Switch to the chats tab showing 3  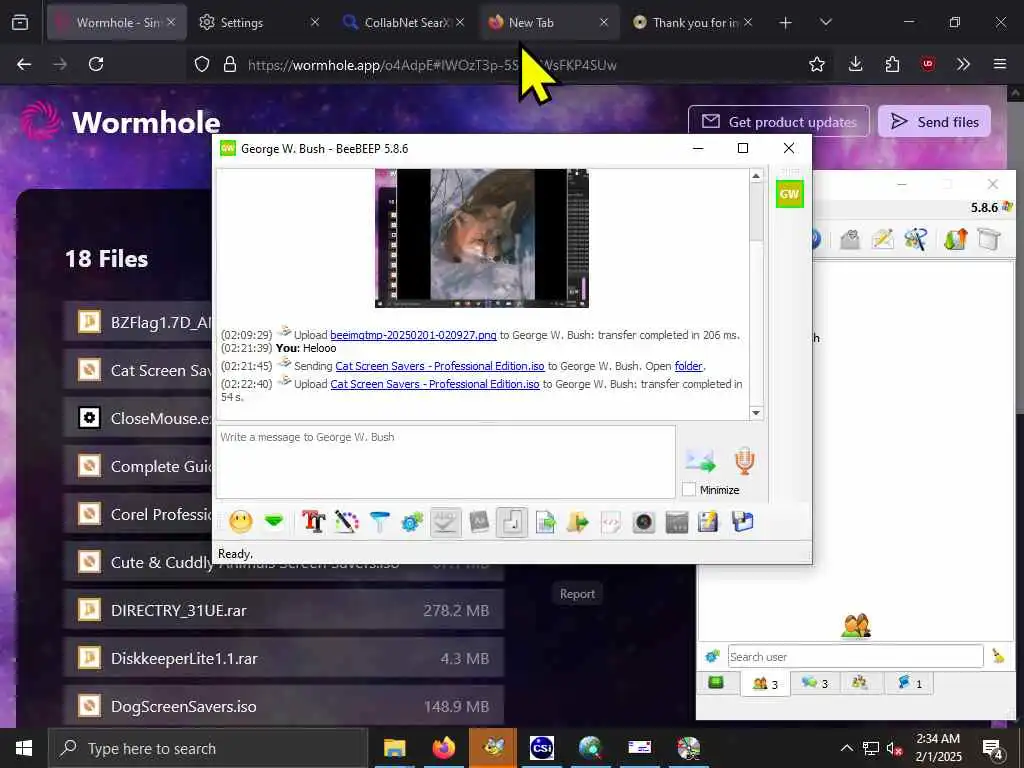(x=815, y=683)
